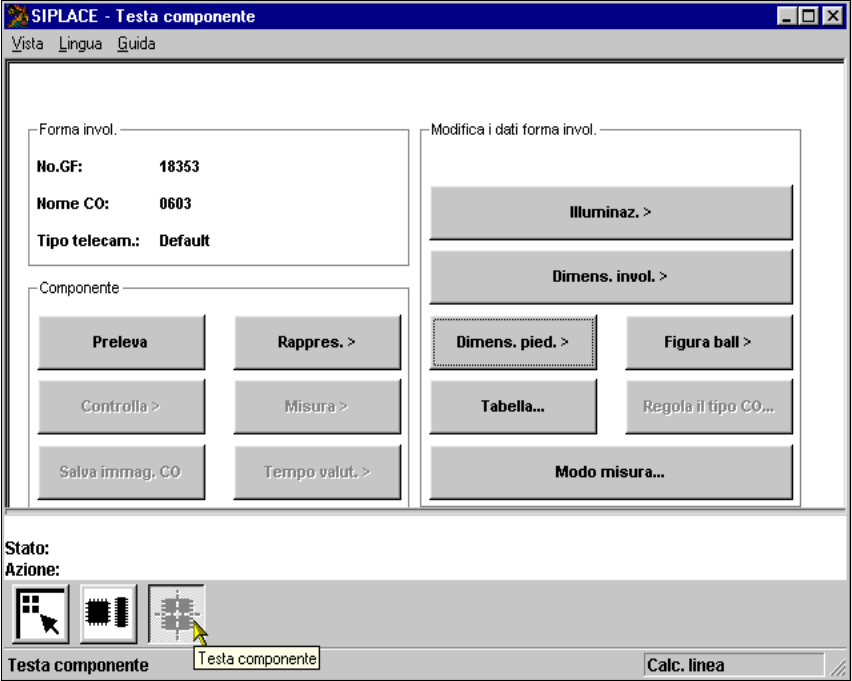This screenshot has width=852, height=681.
Task: Click the SIPLACE application icon in title bar
Action: point(20,17)
